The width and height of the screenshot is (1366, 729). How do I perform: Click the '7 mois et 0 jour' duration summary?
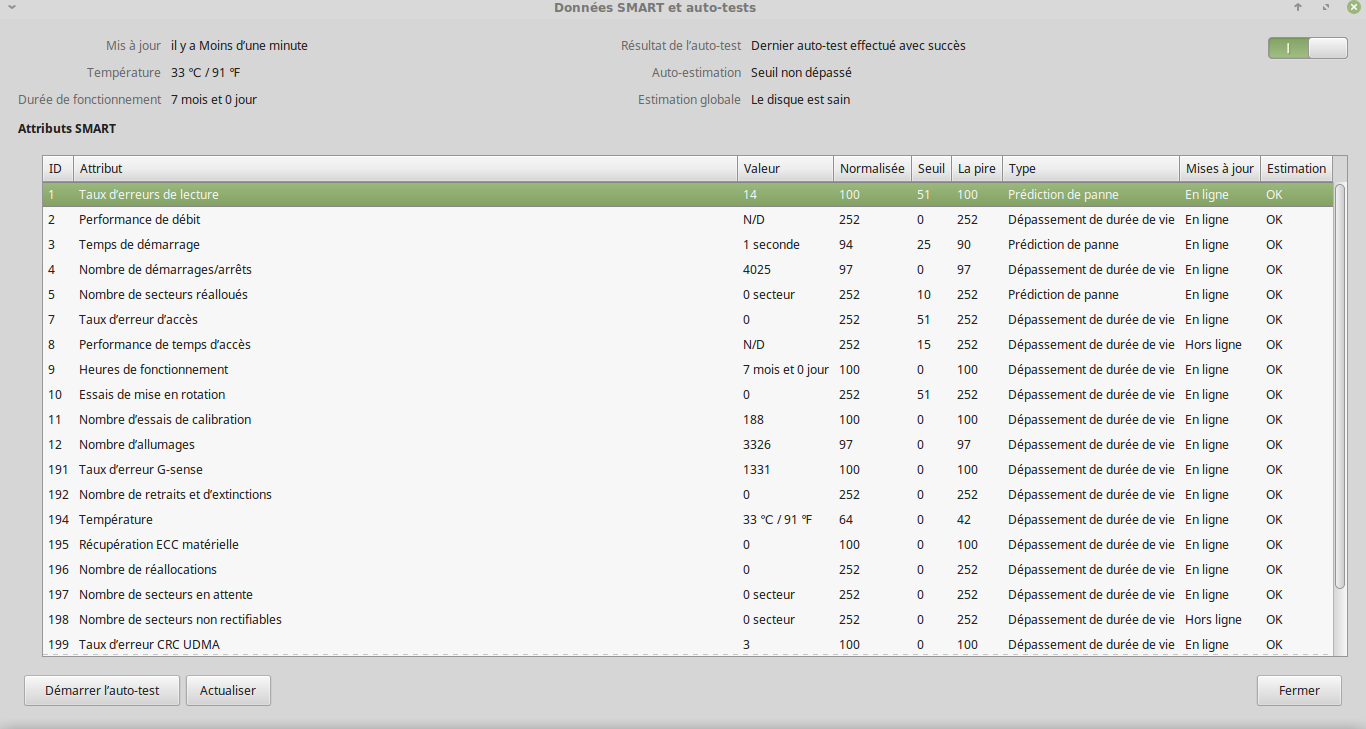(214, 99)
